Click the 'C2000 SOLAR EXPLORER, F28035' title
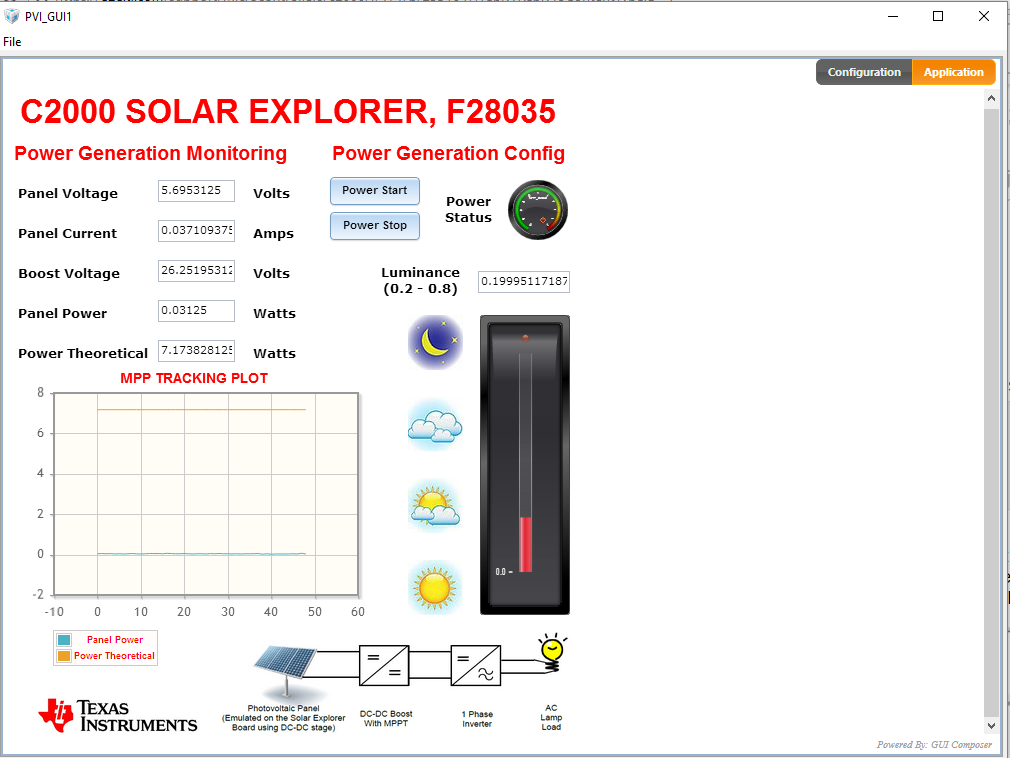 click(288, 111)
